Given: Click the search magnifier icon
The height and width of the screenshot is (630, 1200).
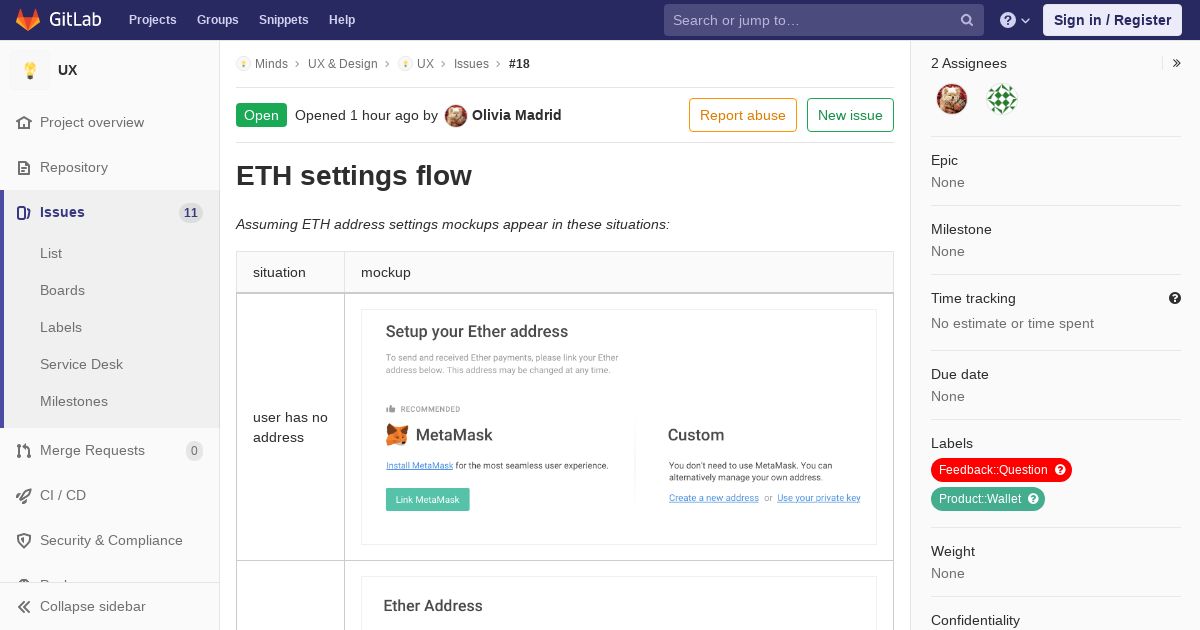Looking at the screenshot, I should click(x=967, y=20).
